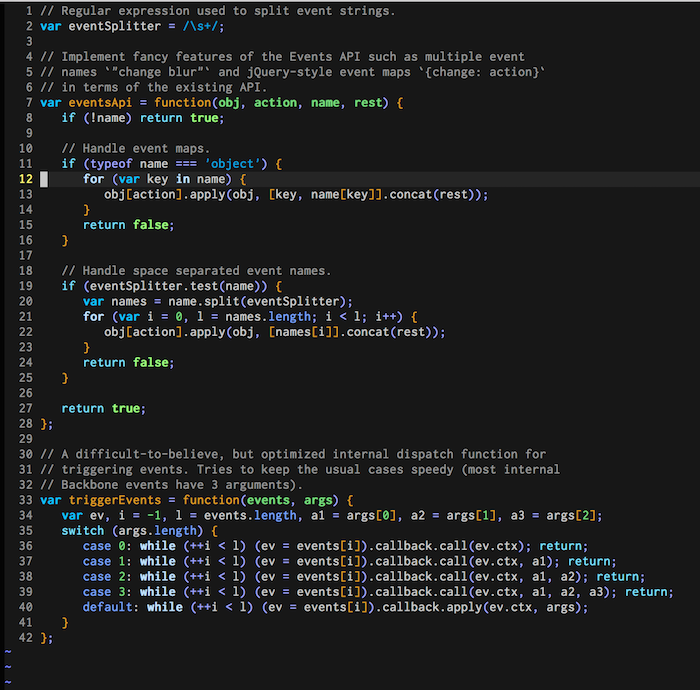
Task: Click the comment starting "A difficult-to-believe, but optimized"
Action: [304, 454]
